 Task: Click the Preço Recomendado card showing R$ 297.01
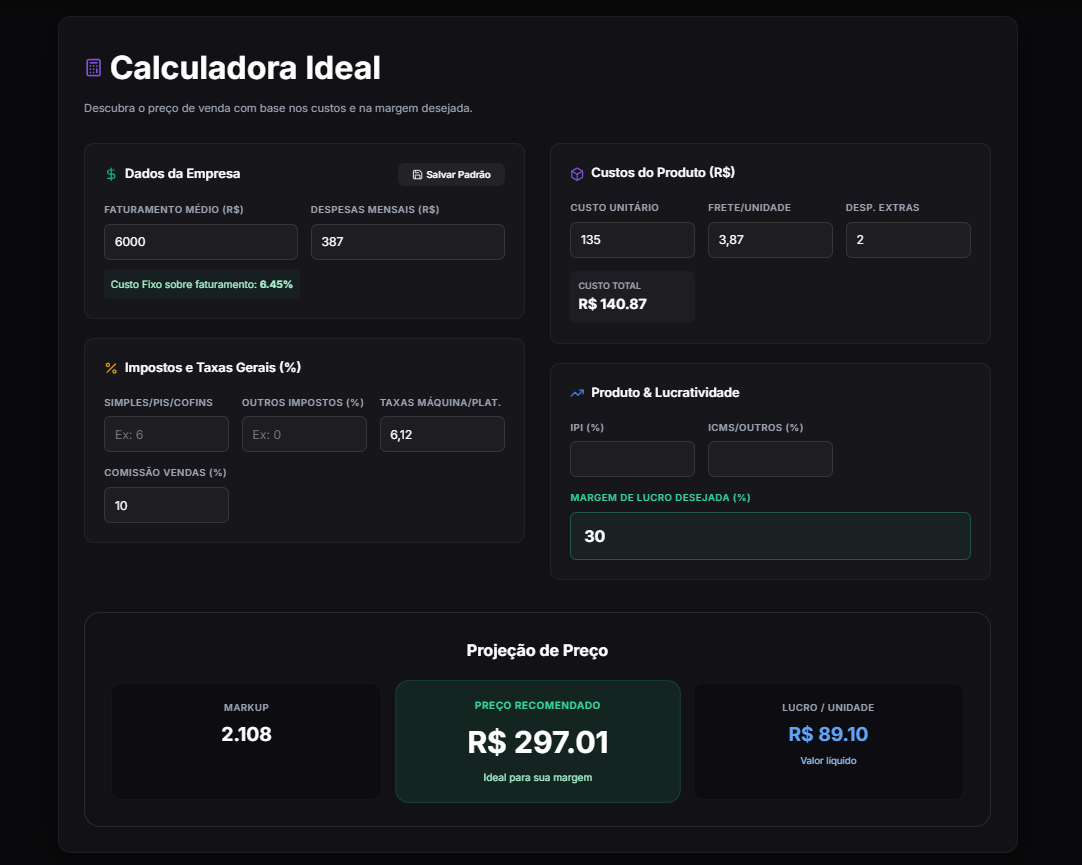(x=537, y=740)
